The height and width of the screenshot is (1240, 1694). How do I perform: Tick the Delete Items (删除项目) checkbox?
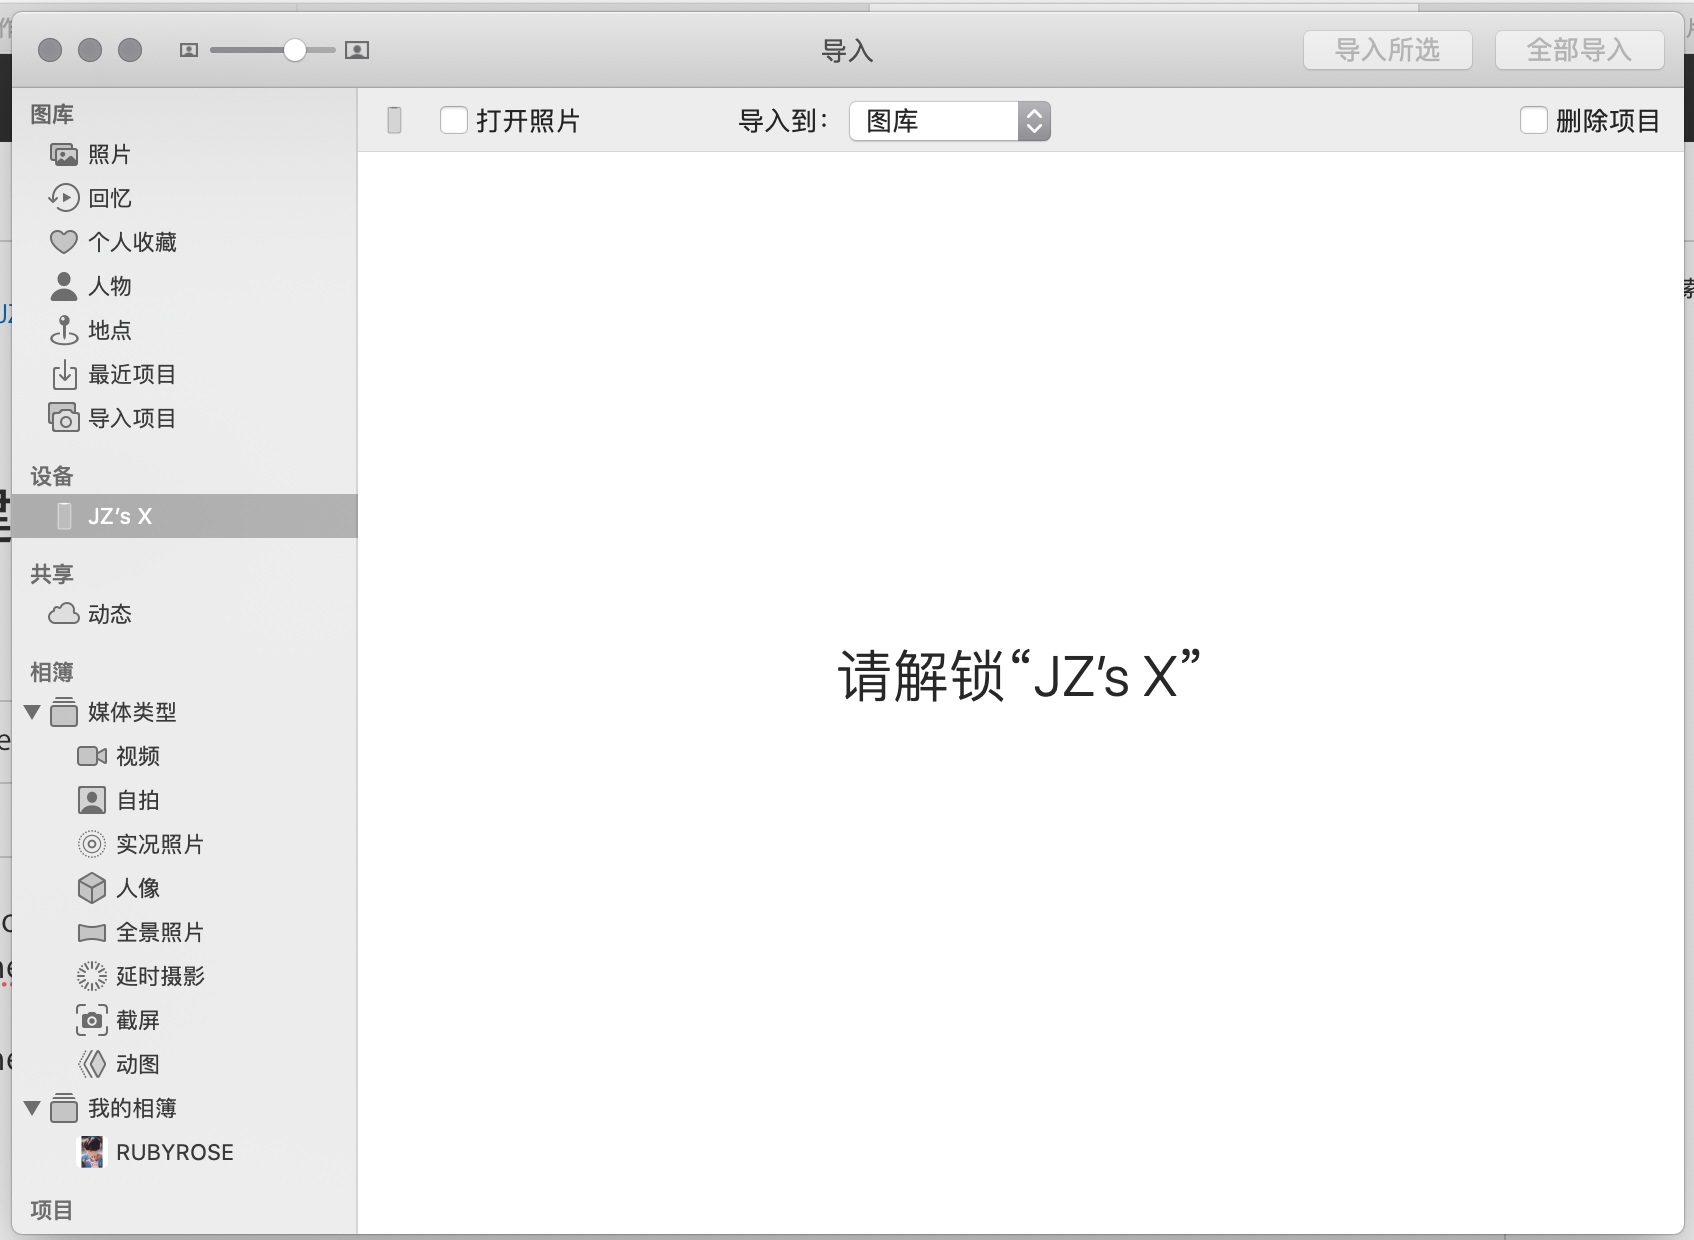point(1534,121)
